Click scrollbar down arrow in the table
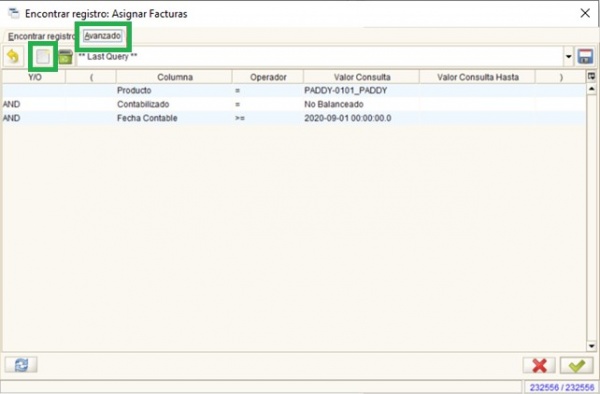This screenshot has width=600, height=394. [x=592, y=346]
